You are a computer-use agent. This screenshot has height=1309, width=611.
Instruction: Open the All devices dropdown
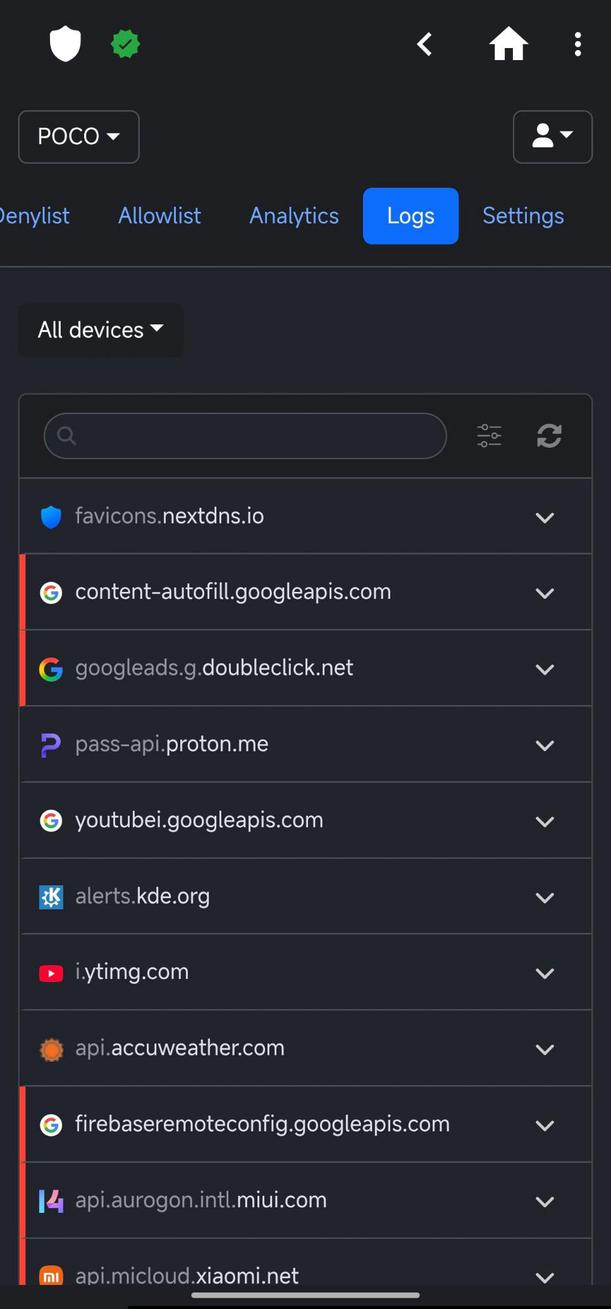coord(100,329)
